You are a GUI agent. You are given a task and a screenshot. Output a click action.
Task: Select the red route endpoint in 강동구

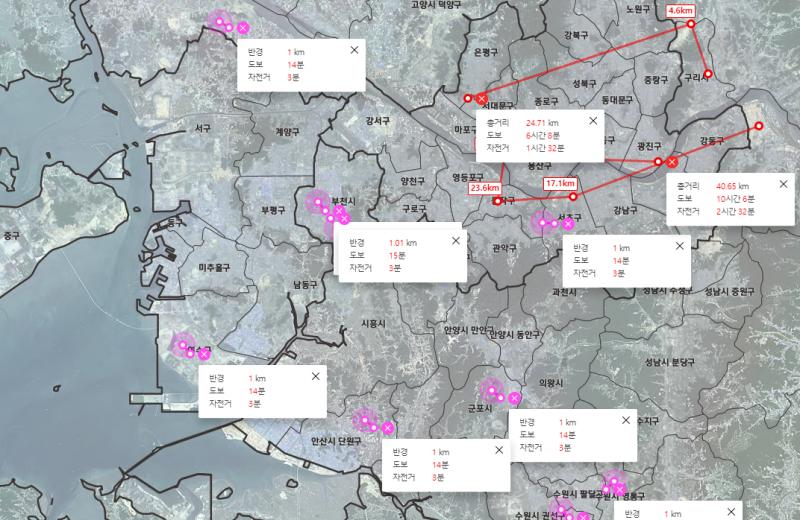(759, 126)
